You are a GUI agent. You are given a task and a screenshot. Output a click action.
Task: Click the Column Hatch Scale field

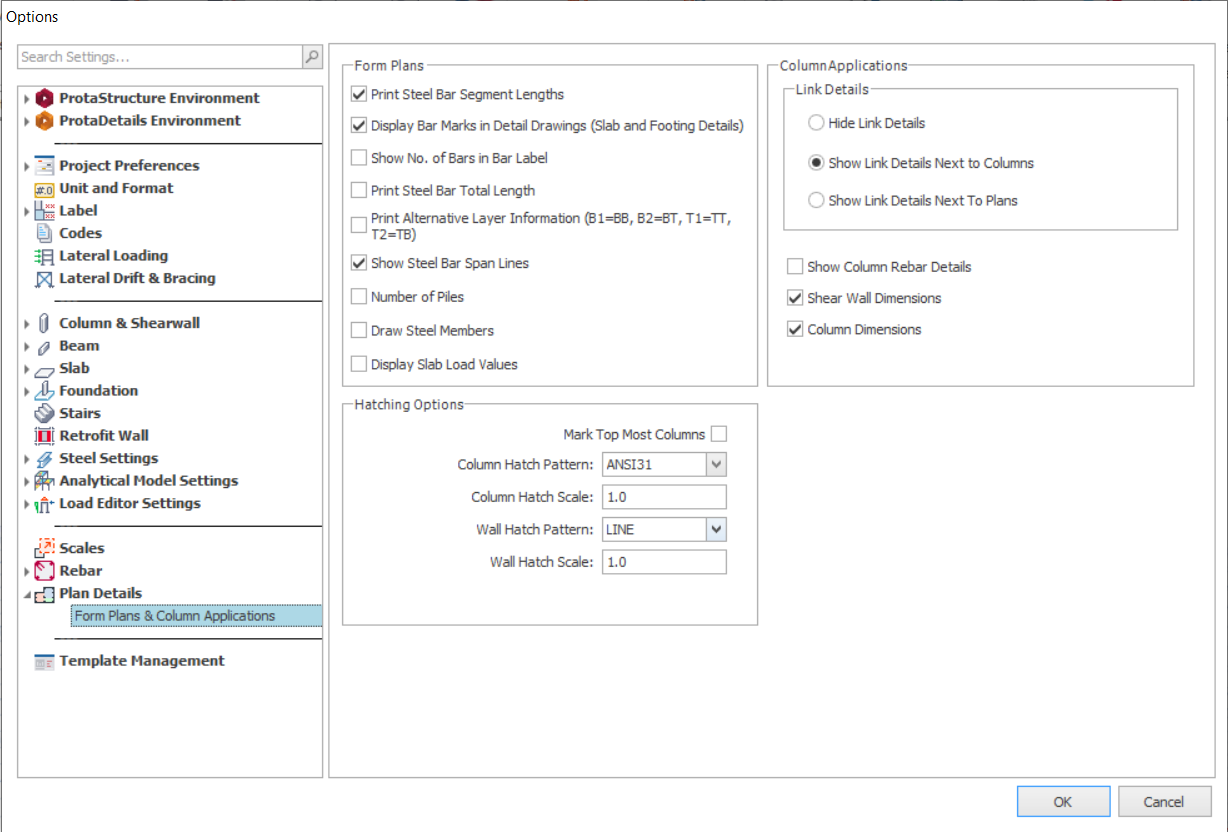663,497
